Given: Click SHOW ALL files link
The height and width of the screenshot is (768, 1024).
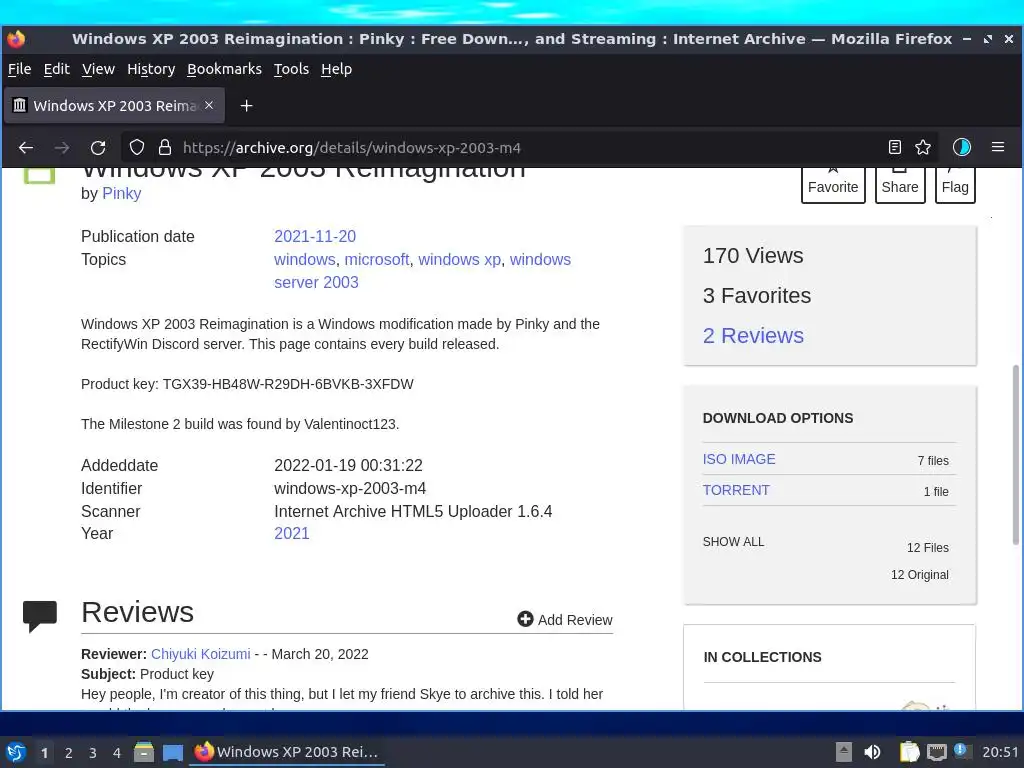Looking at the screenshot, I should click(x=733, y=542).
